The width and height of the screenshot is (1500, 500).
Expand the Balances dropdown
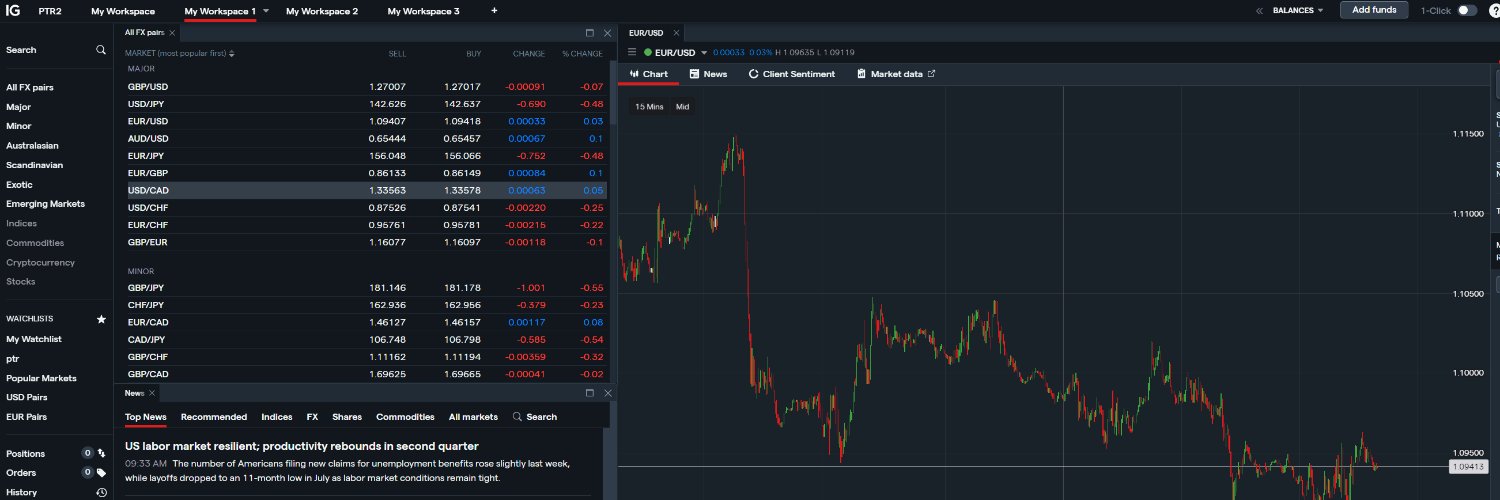[x=1298, y=10]
